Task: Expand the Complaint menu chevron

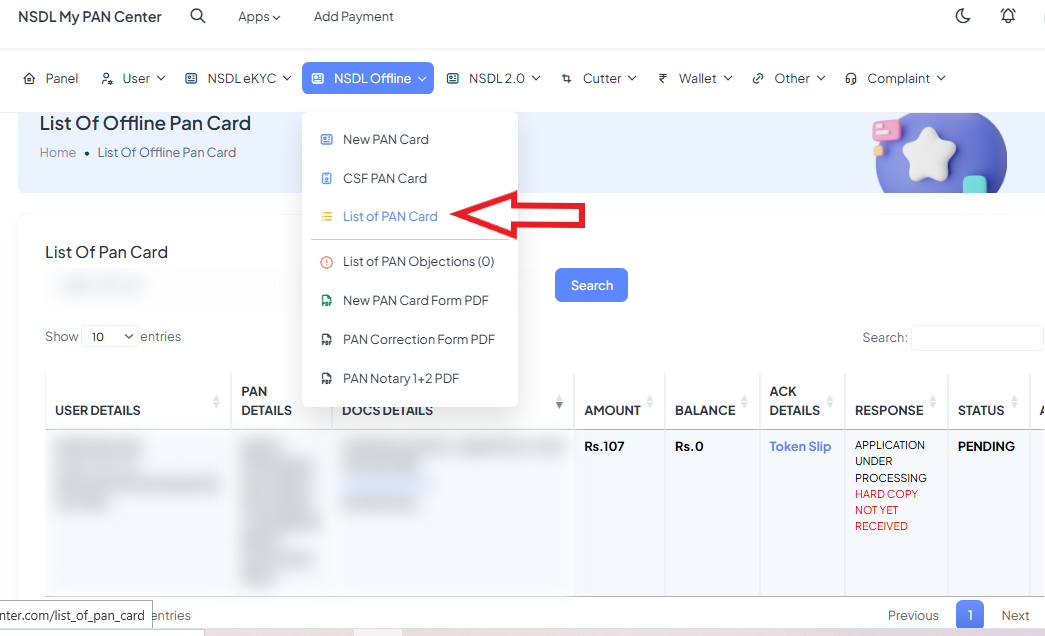Action: point(941,79)
